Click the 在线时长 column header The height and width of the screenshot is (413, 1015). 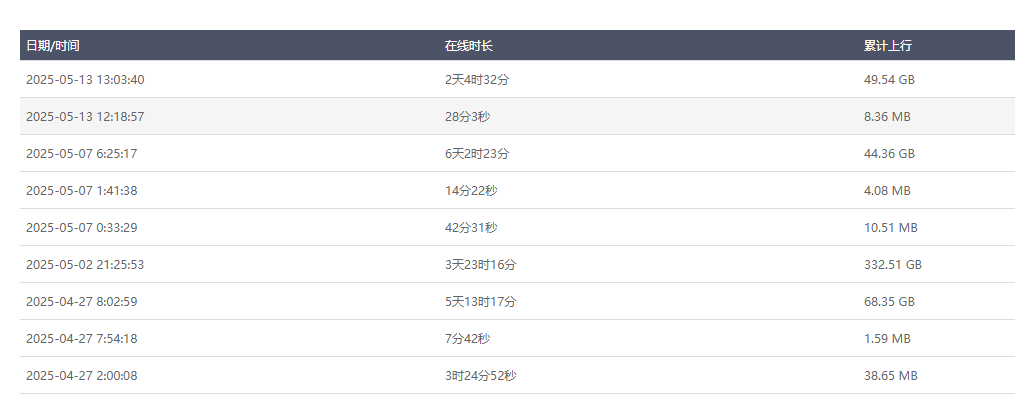click(469, 46)
